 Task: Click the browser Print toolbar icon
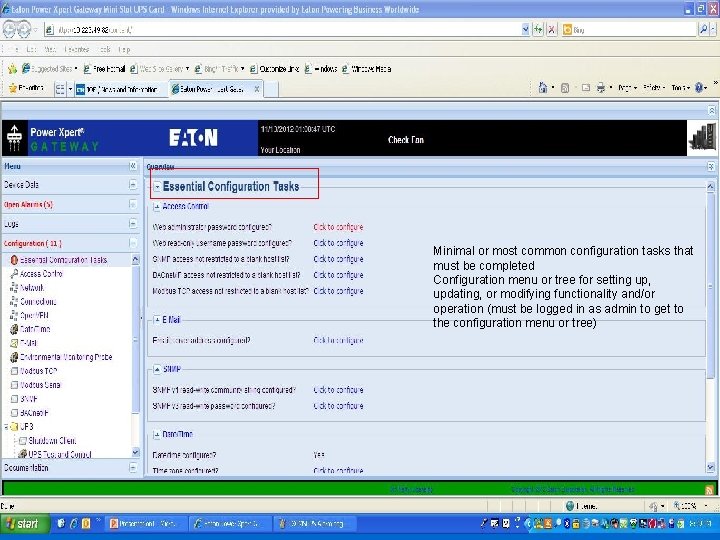pos(601,88)
